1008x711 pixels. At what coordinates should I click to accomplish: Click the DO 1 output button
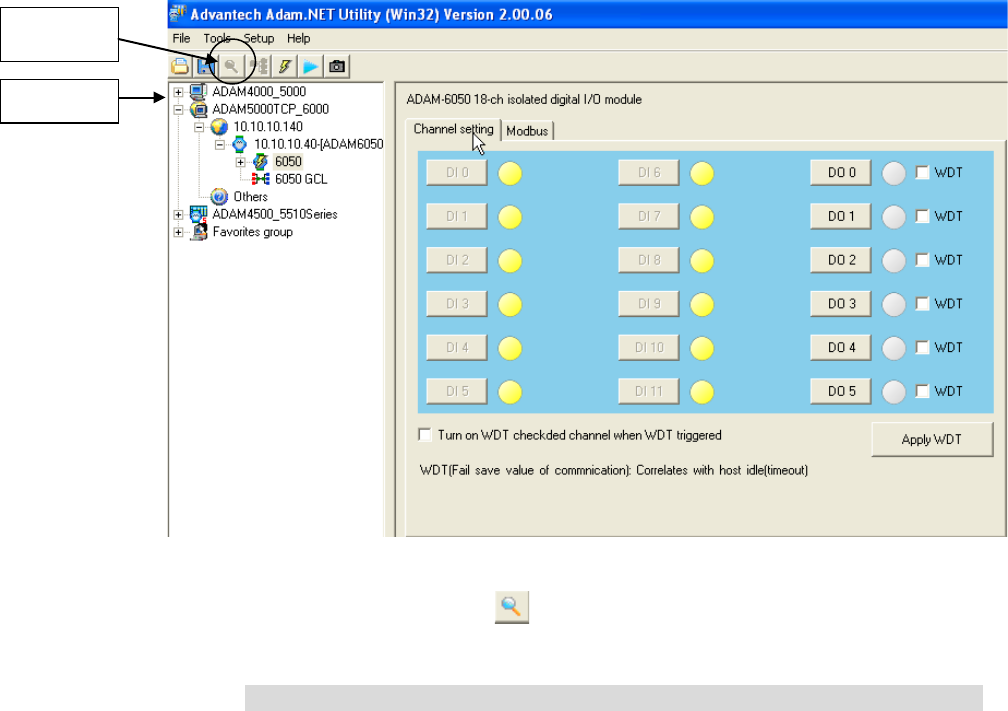click(841, 217)
